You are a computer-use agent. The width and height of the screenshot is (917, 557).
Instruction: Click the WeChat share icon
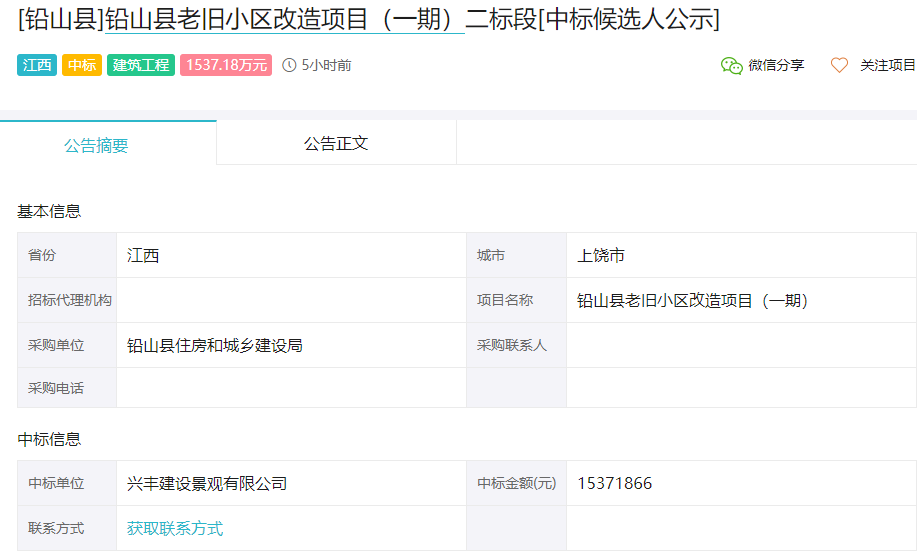(x=731, y=66)
